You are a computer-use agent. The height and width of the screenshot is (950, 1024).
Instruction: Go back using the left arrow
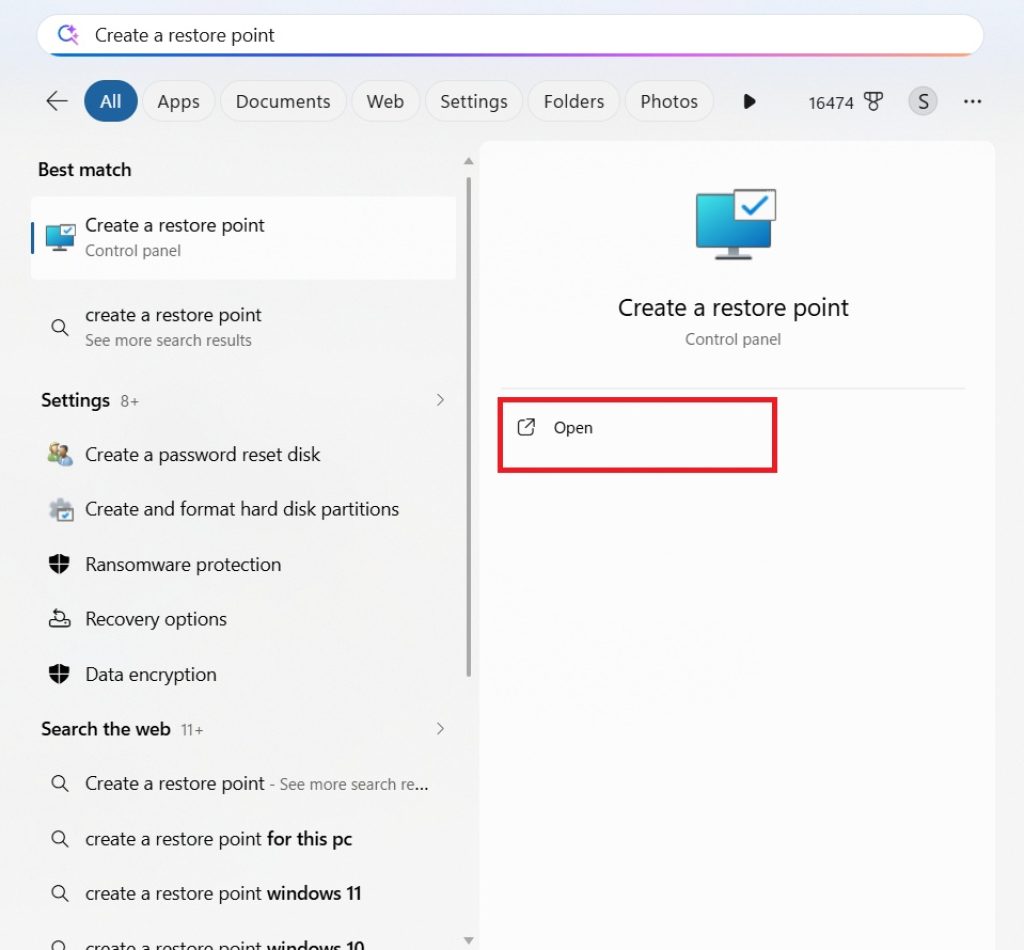(57, 101)
